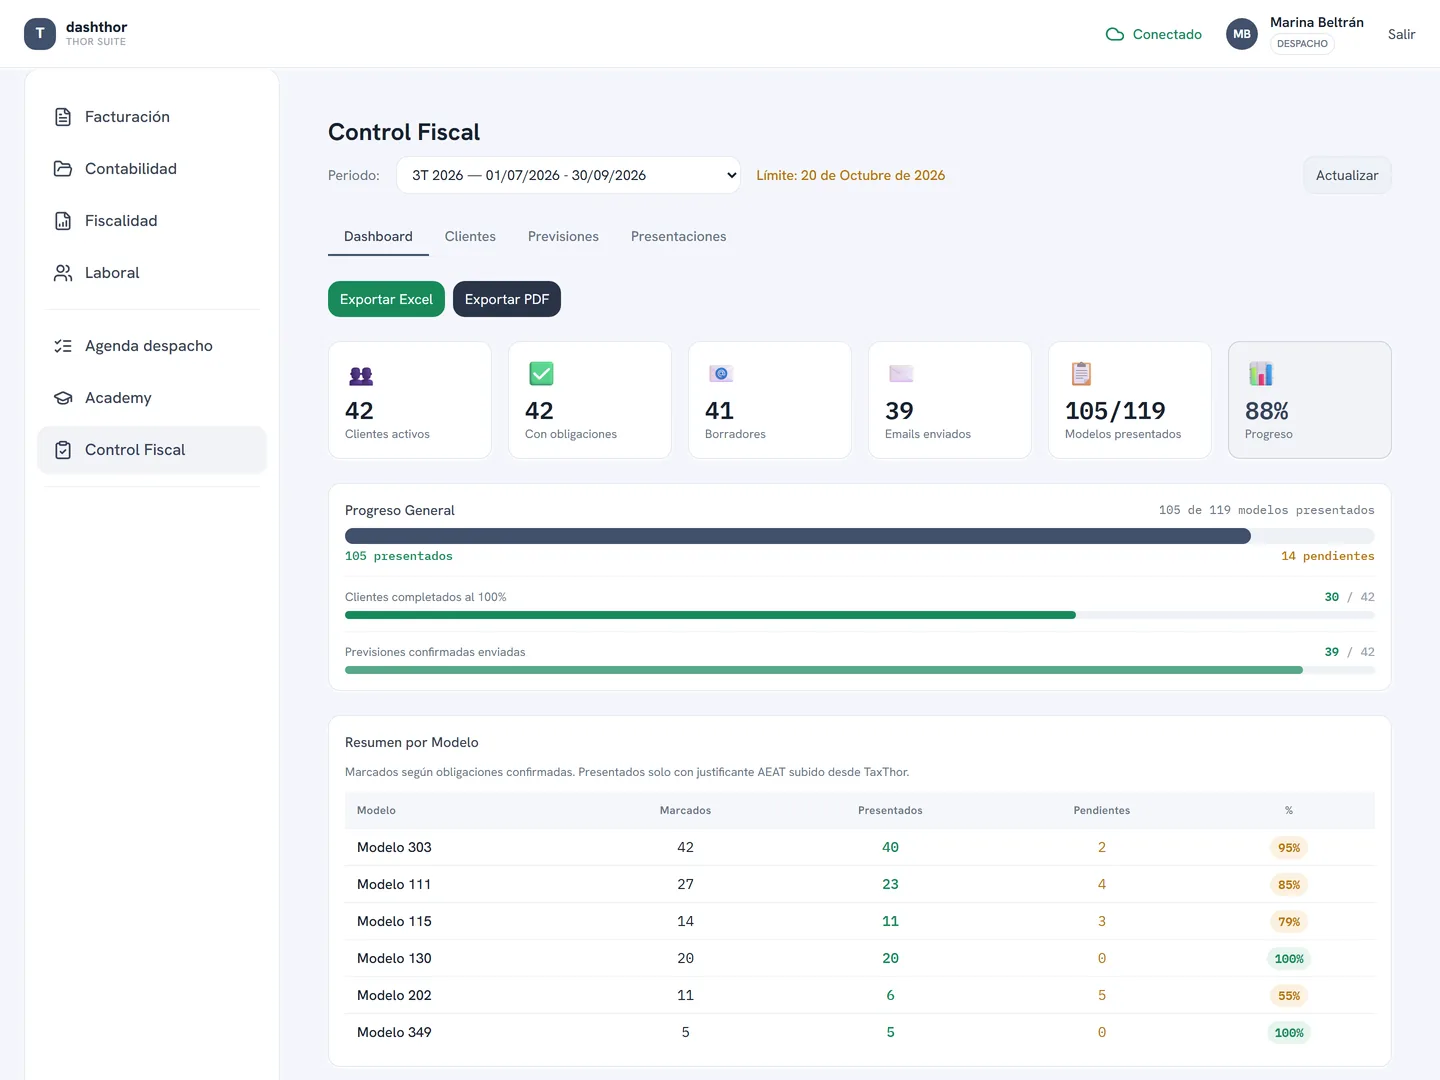
Task: Click the Modelo 111 row label
Action: click(x=394, y=884)
